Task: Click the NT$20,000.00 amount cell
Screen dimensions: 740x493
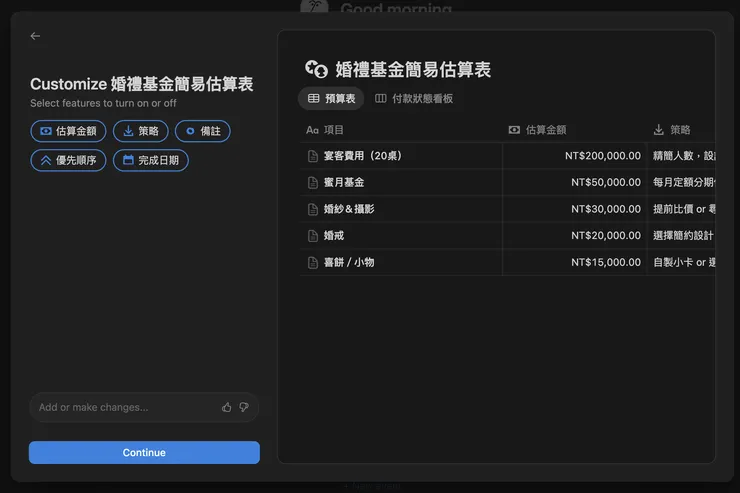Action: [575, 235]
